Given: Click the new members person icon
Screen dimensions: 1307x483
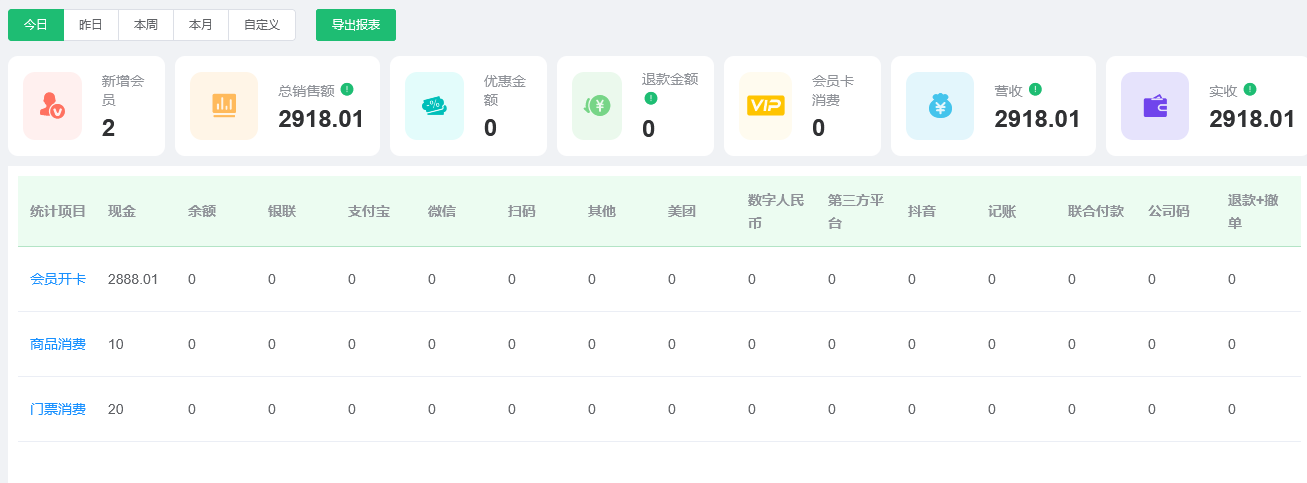Looking at the screenshot, I should 52,105.
